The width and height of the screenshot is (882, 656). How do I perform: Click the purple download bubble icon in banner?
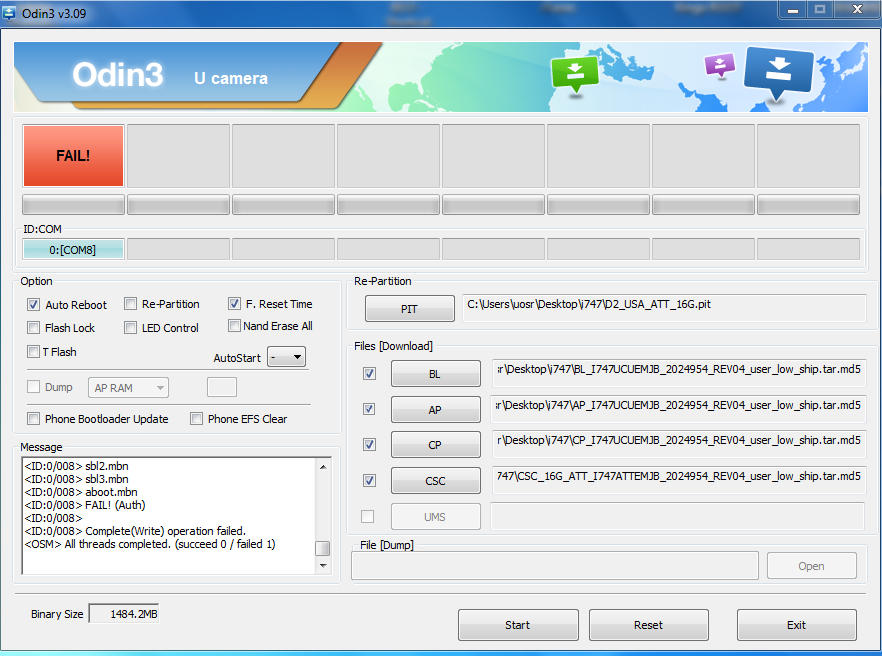click(x=719, y=65)
